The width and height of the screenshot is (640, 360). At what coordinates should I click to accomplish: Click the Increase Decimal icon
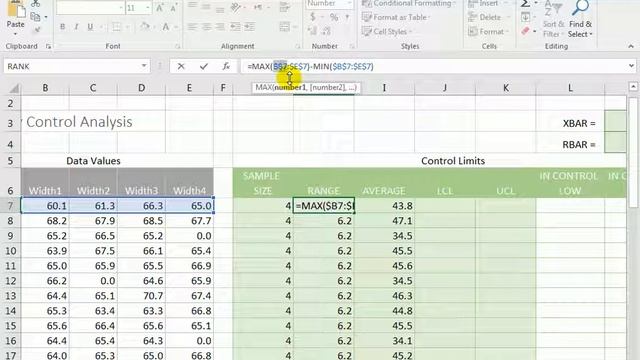(x=312, y=31)
